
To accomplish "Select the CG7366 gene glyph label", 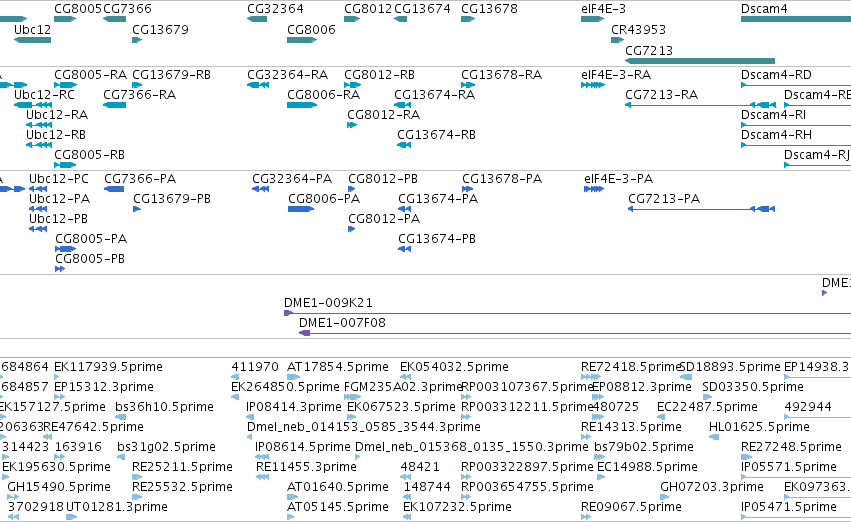I will 128,9.
